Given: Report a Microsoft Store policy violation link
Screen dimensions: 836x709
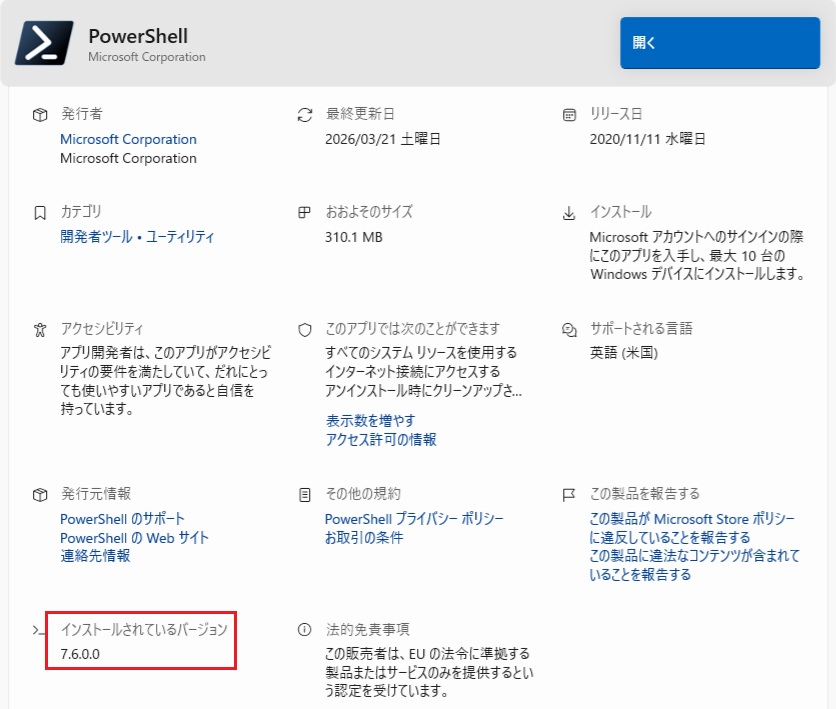Looking at the screenshot, I should pos(692,528).
